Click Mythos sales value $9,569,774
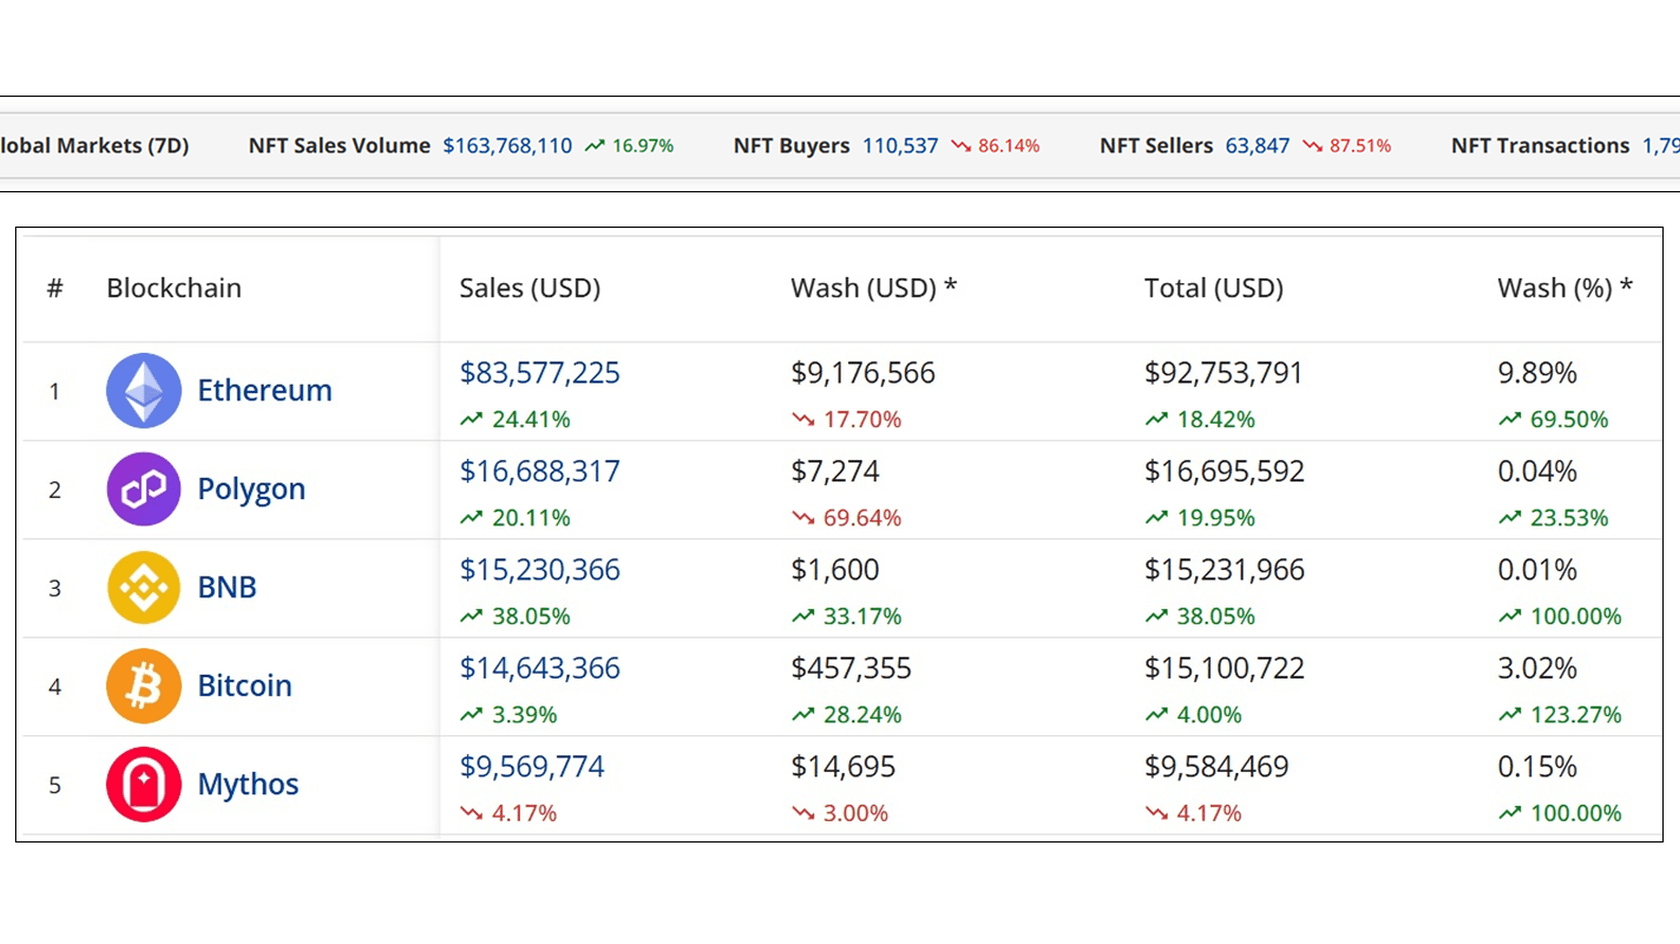This screenshot has height=944, width=1680. (x=532, y=767)
